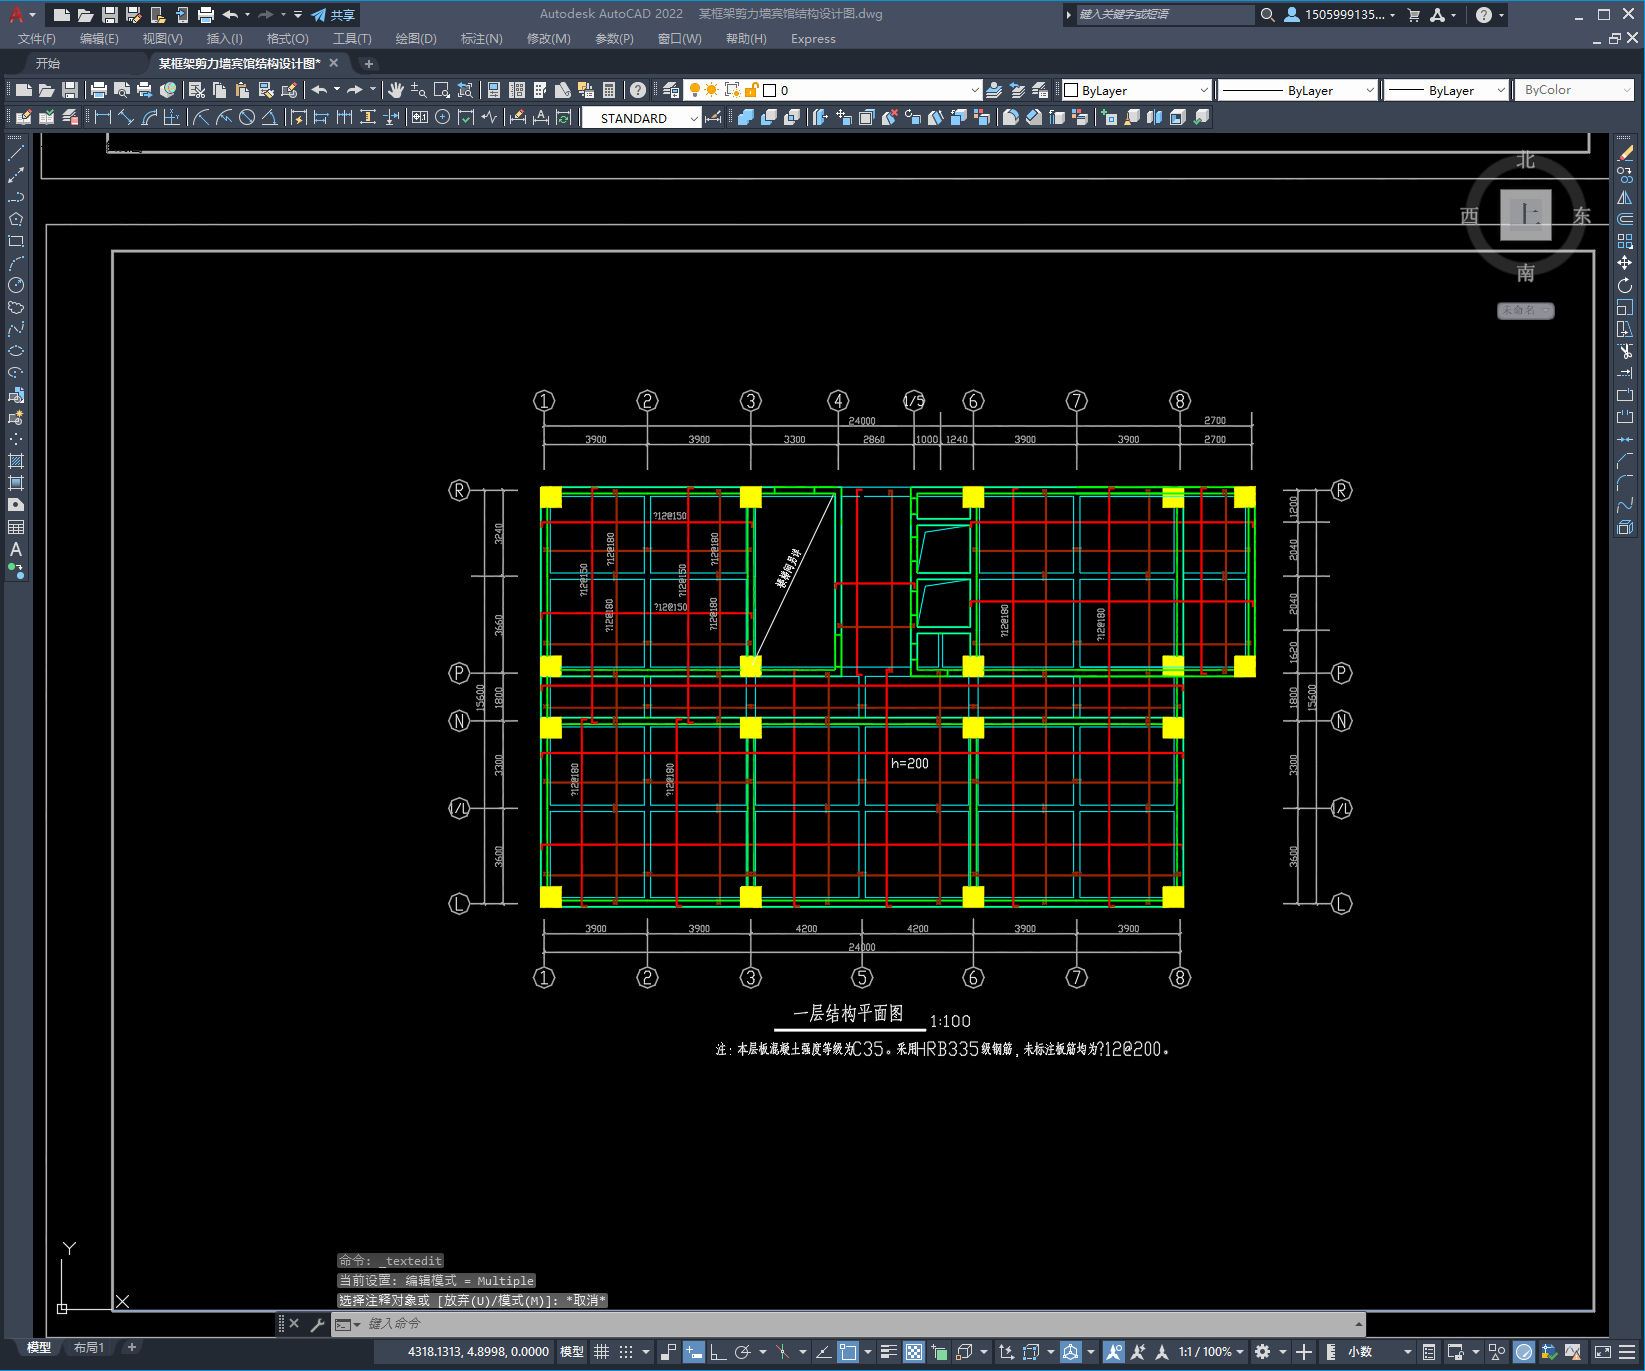Open the QuickCalc calculator icon
Image resolution: width=1645 pixels, height=1371 pixels.
click(x=609, y=90)
